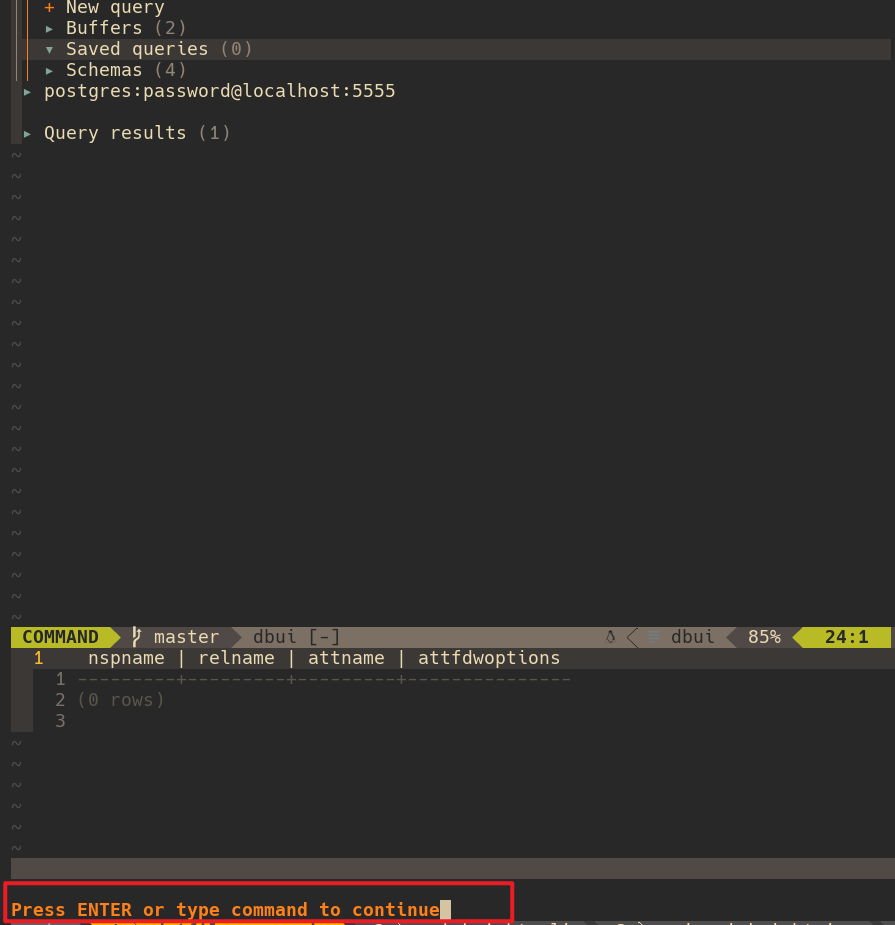Select the dbui [-] buffer name tab
The height and width of the screenshot is (925, 895).
coord(295,636)
